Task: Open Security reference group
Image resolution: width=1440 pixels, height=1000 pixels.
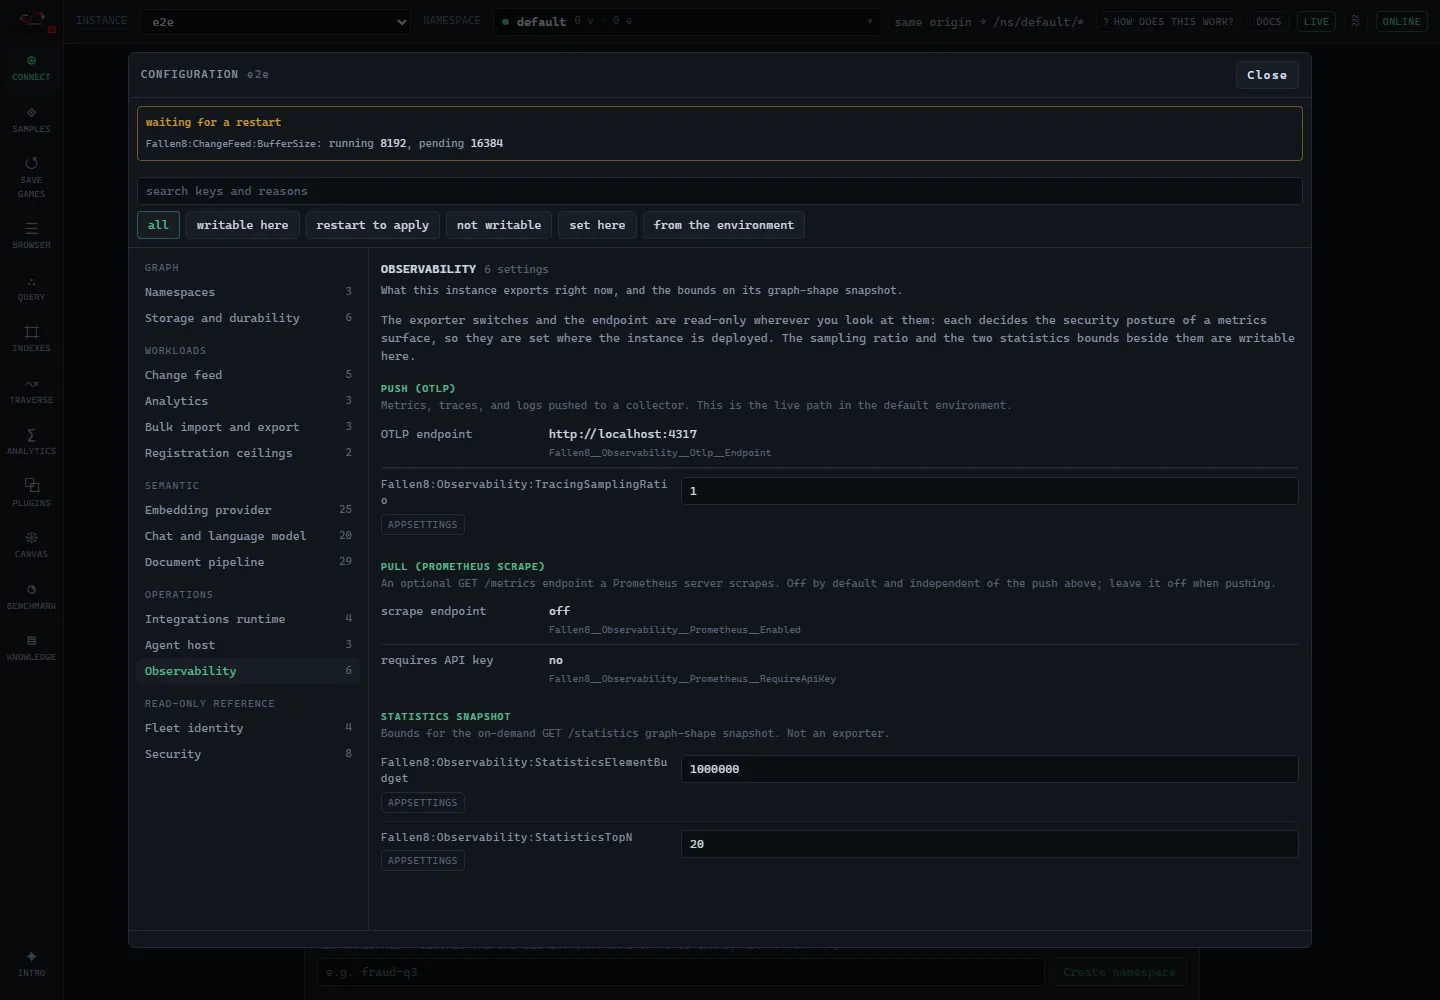Action: tap(248, 754)
